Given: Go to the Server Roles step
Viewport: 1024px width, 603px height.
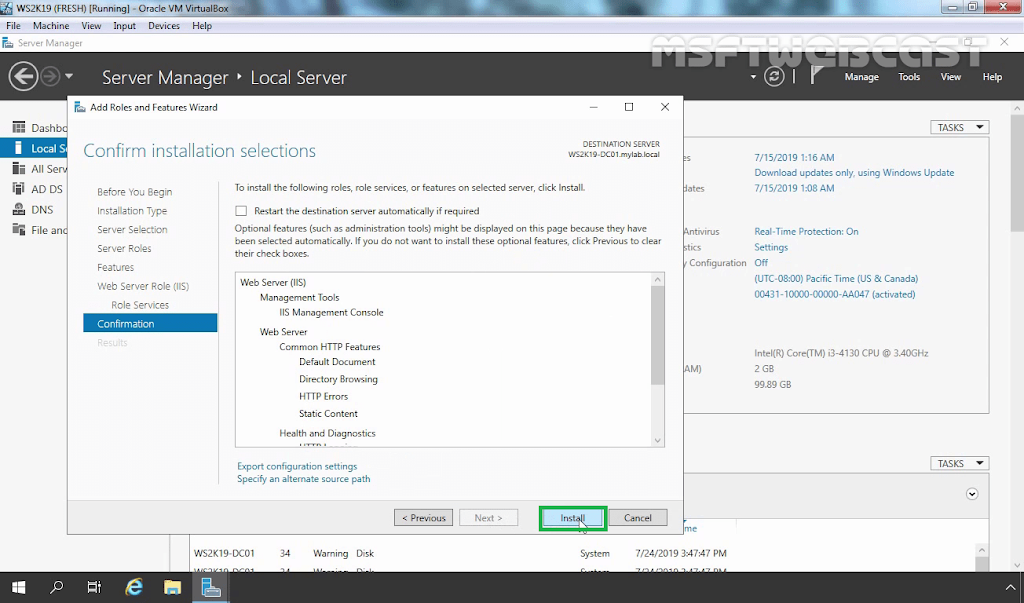Looking at the screenshot, I should coord(124,248).
